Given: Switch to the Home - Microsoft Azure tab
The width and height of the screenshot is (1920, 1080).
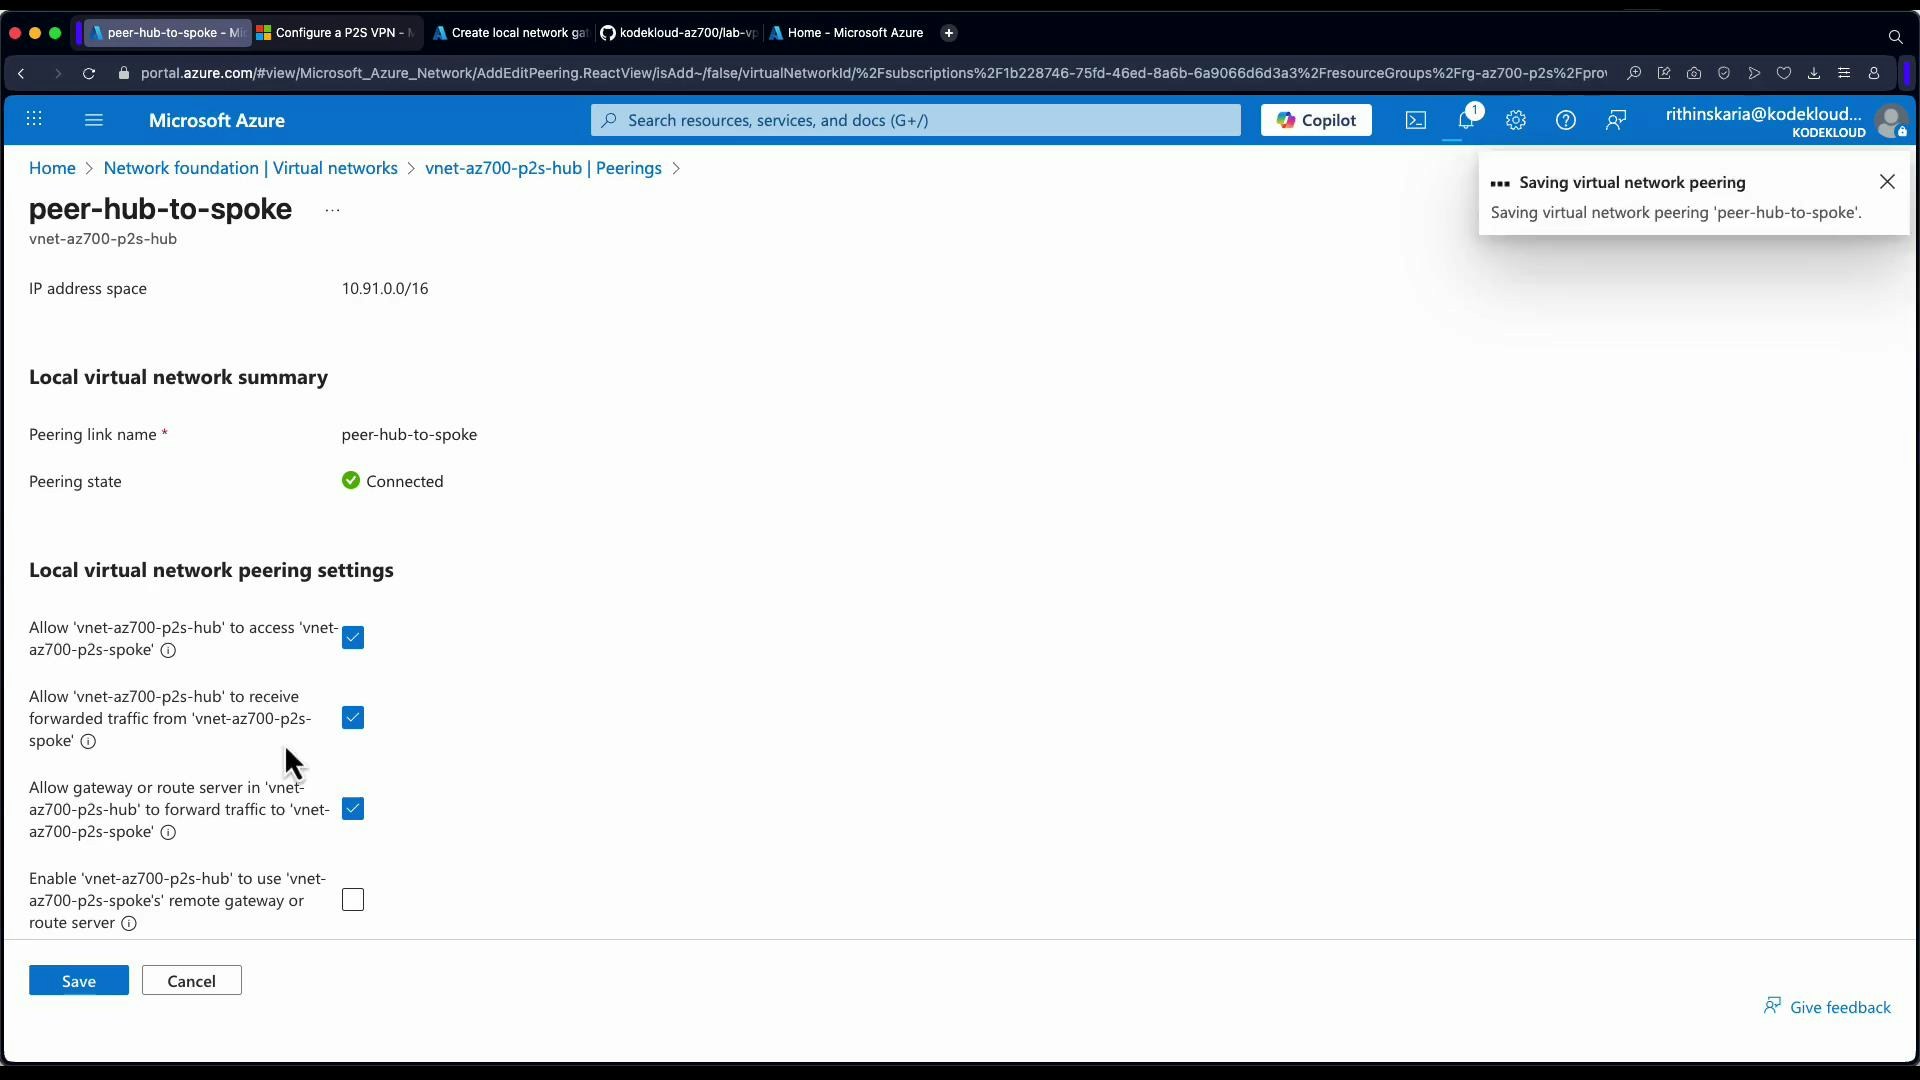Looking at the screenshot, I should click(x=852, y=32).
